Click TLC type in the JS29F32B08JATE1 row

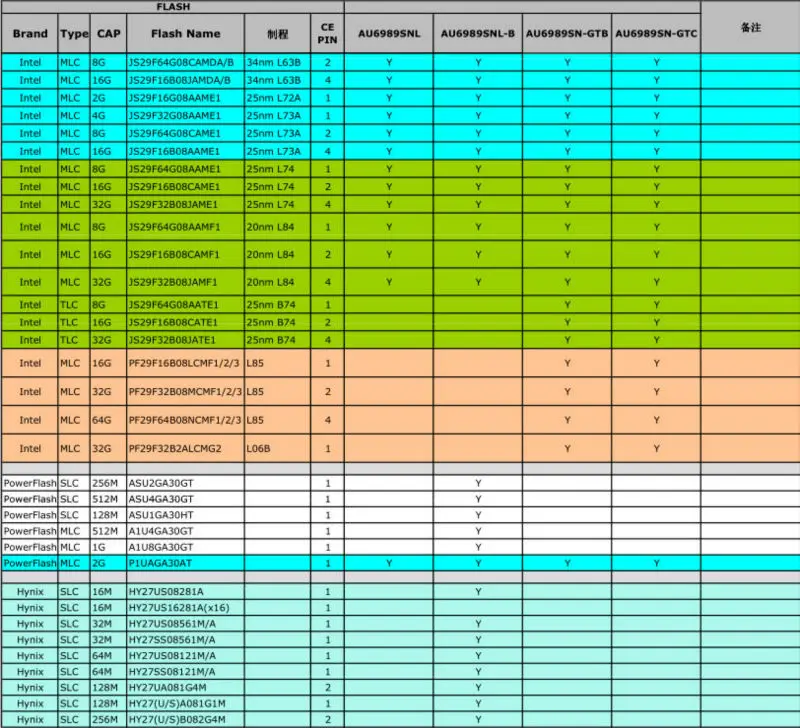click(x=74, y=340)
